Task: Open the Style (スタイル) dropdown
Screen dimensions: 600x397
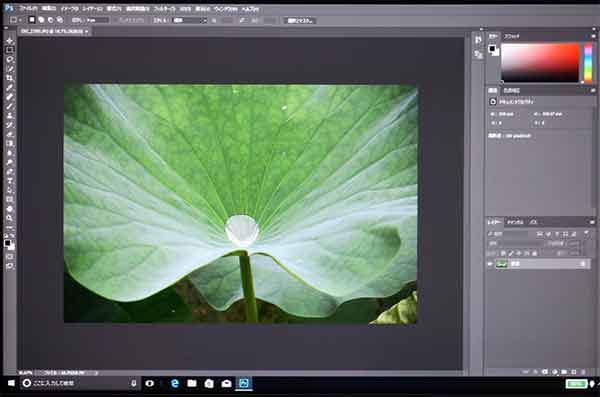Action: pos(190,20)
